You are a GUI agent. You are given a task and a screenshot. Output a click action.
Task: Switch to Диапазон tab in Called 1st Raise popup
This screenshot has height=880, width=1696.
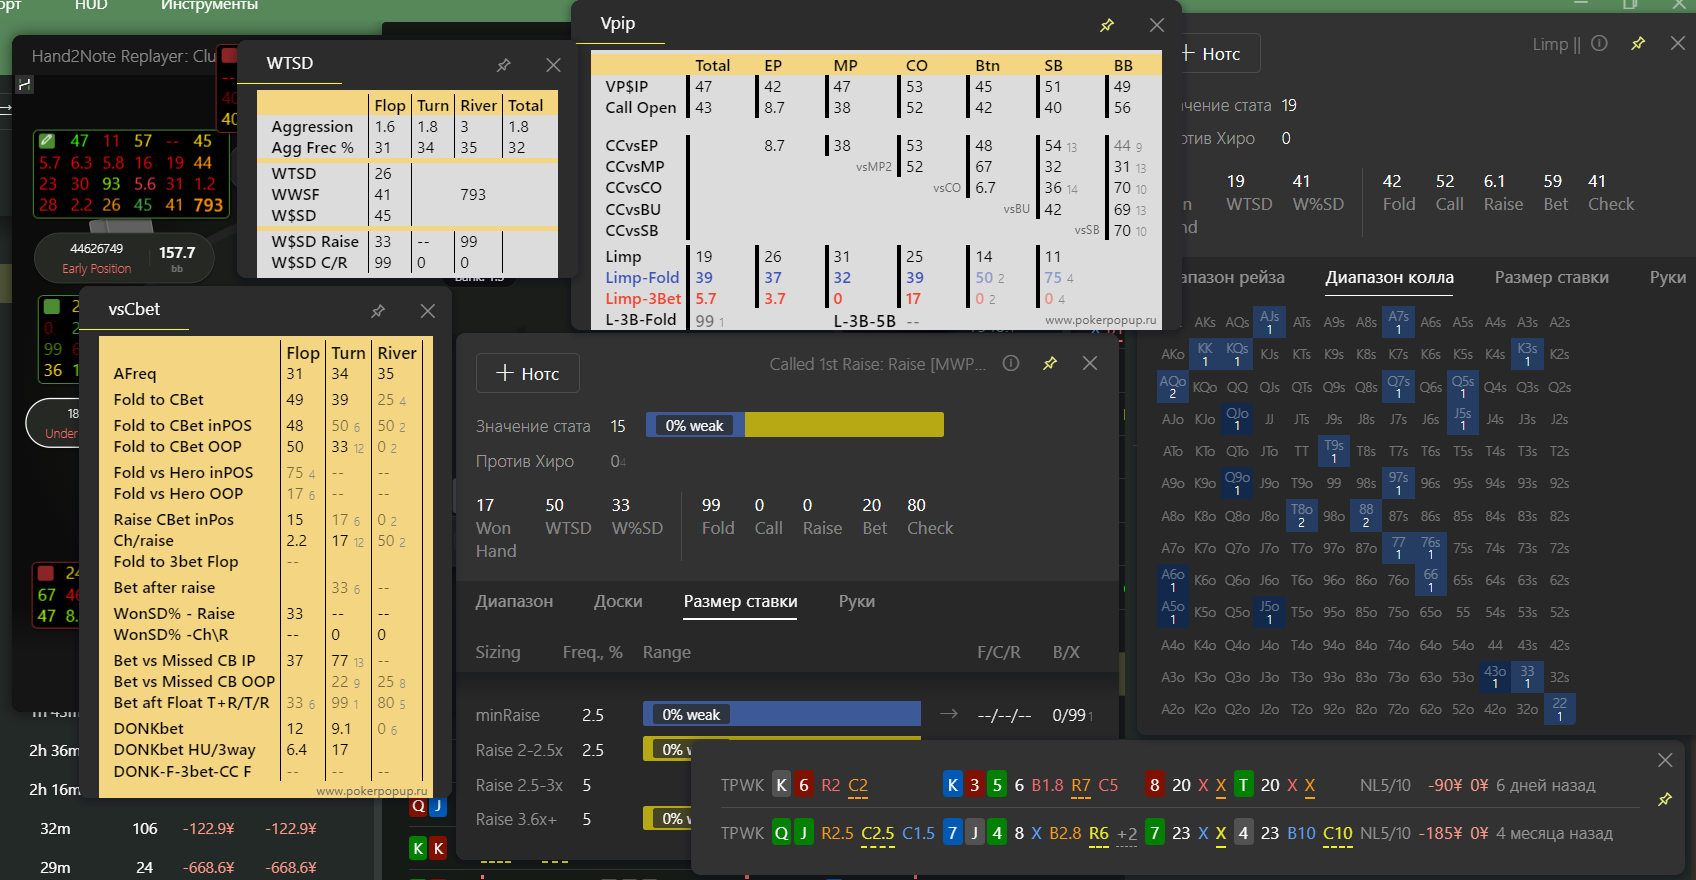[x=514, y=601]
